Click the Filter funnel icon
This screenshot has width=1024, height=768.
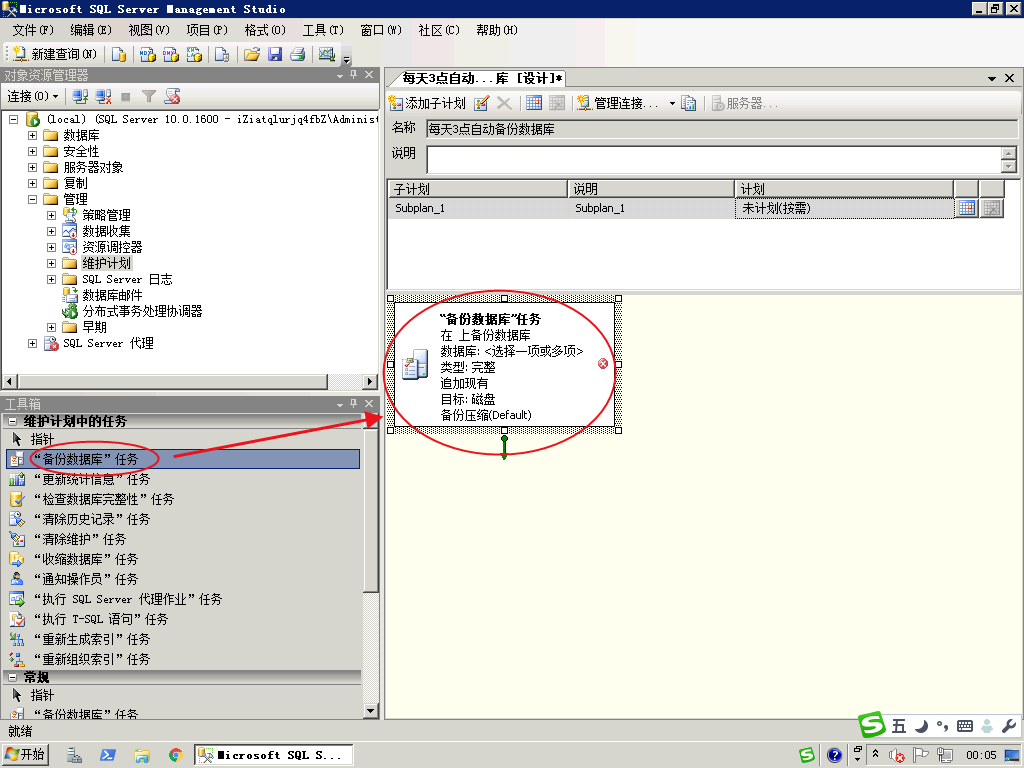pyautogui.click(x=149, y=97)
